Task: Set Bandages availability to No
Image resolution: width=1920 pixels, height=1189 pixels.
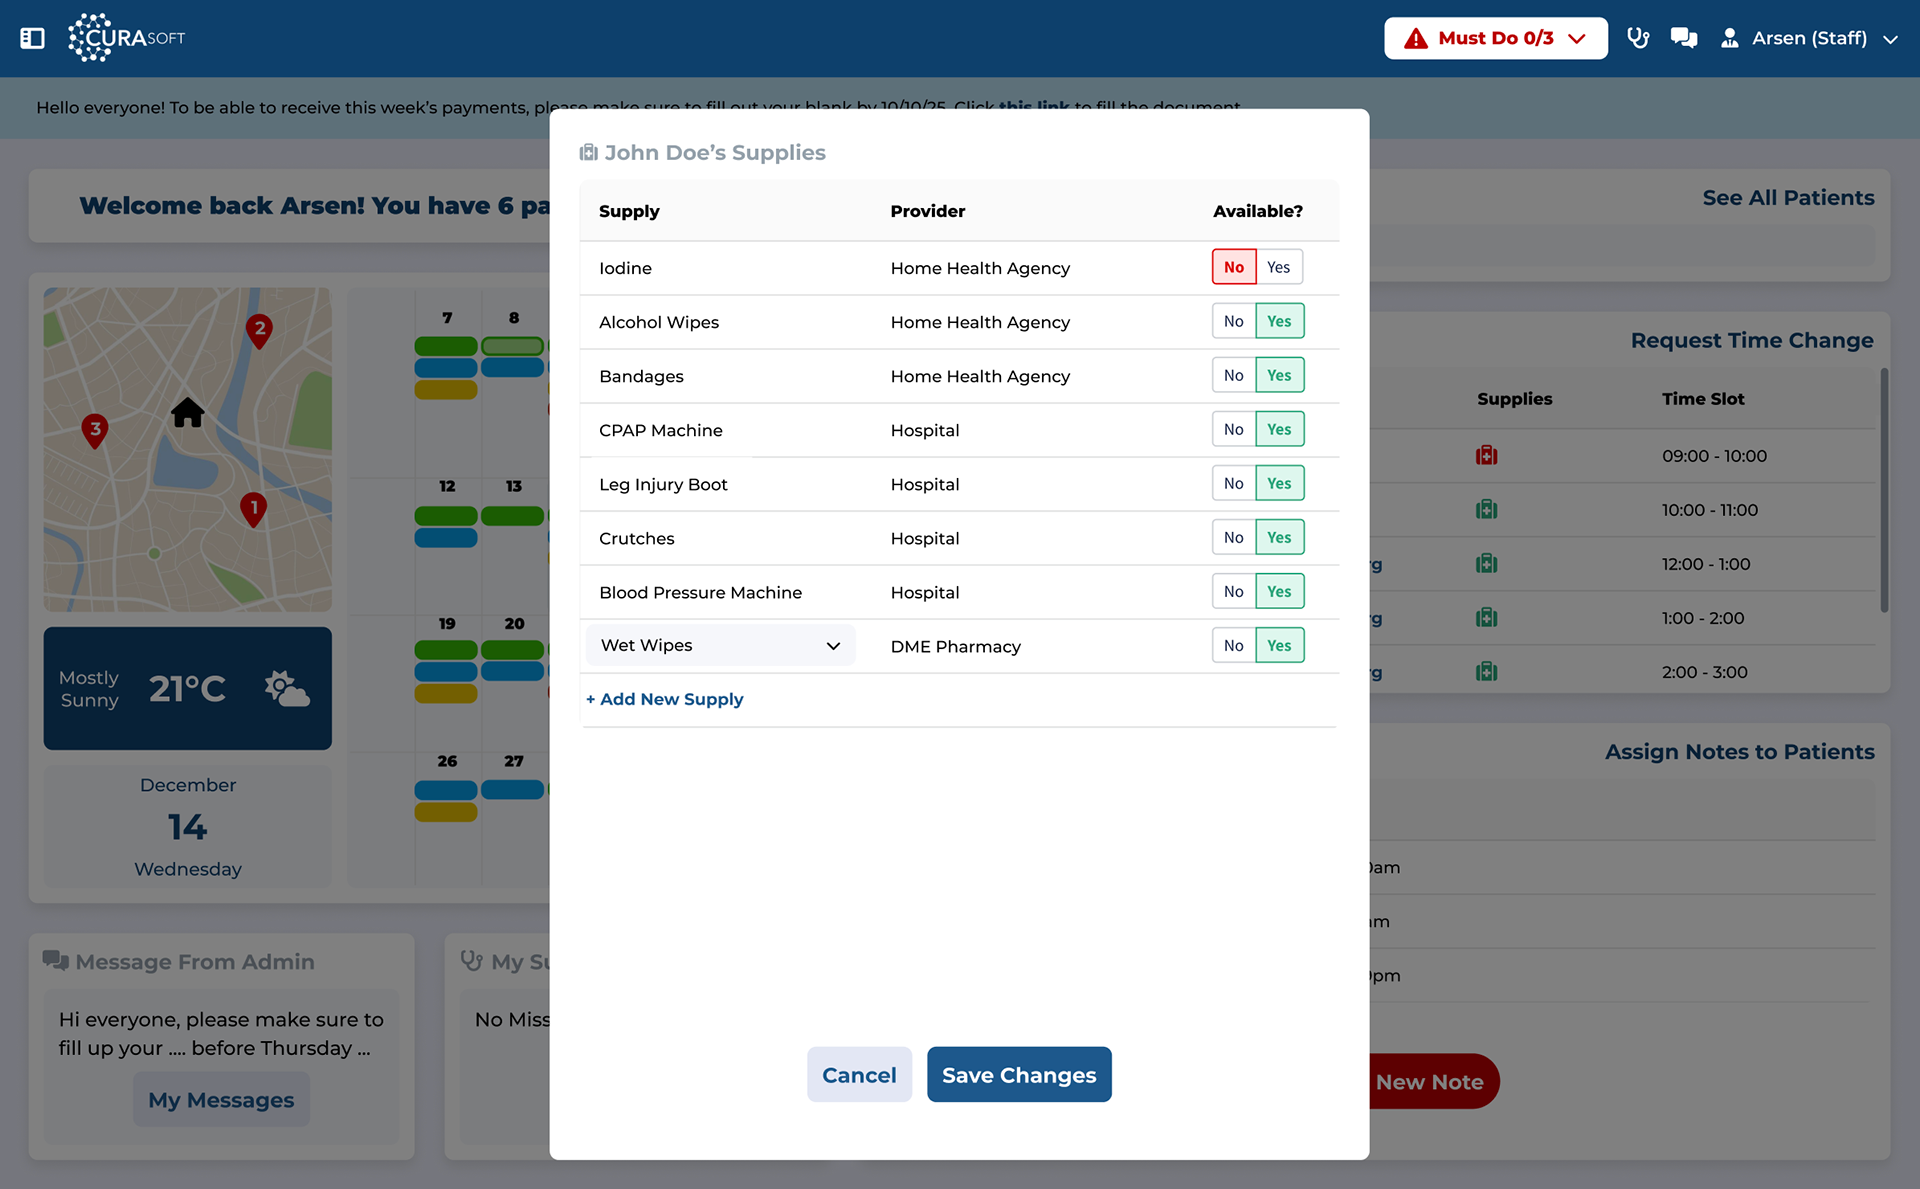Action: (1233, 375)
